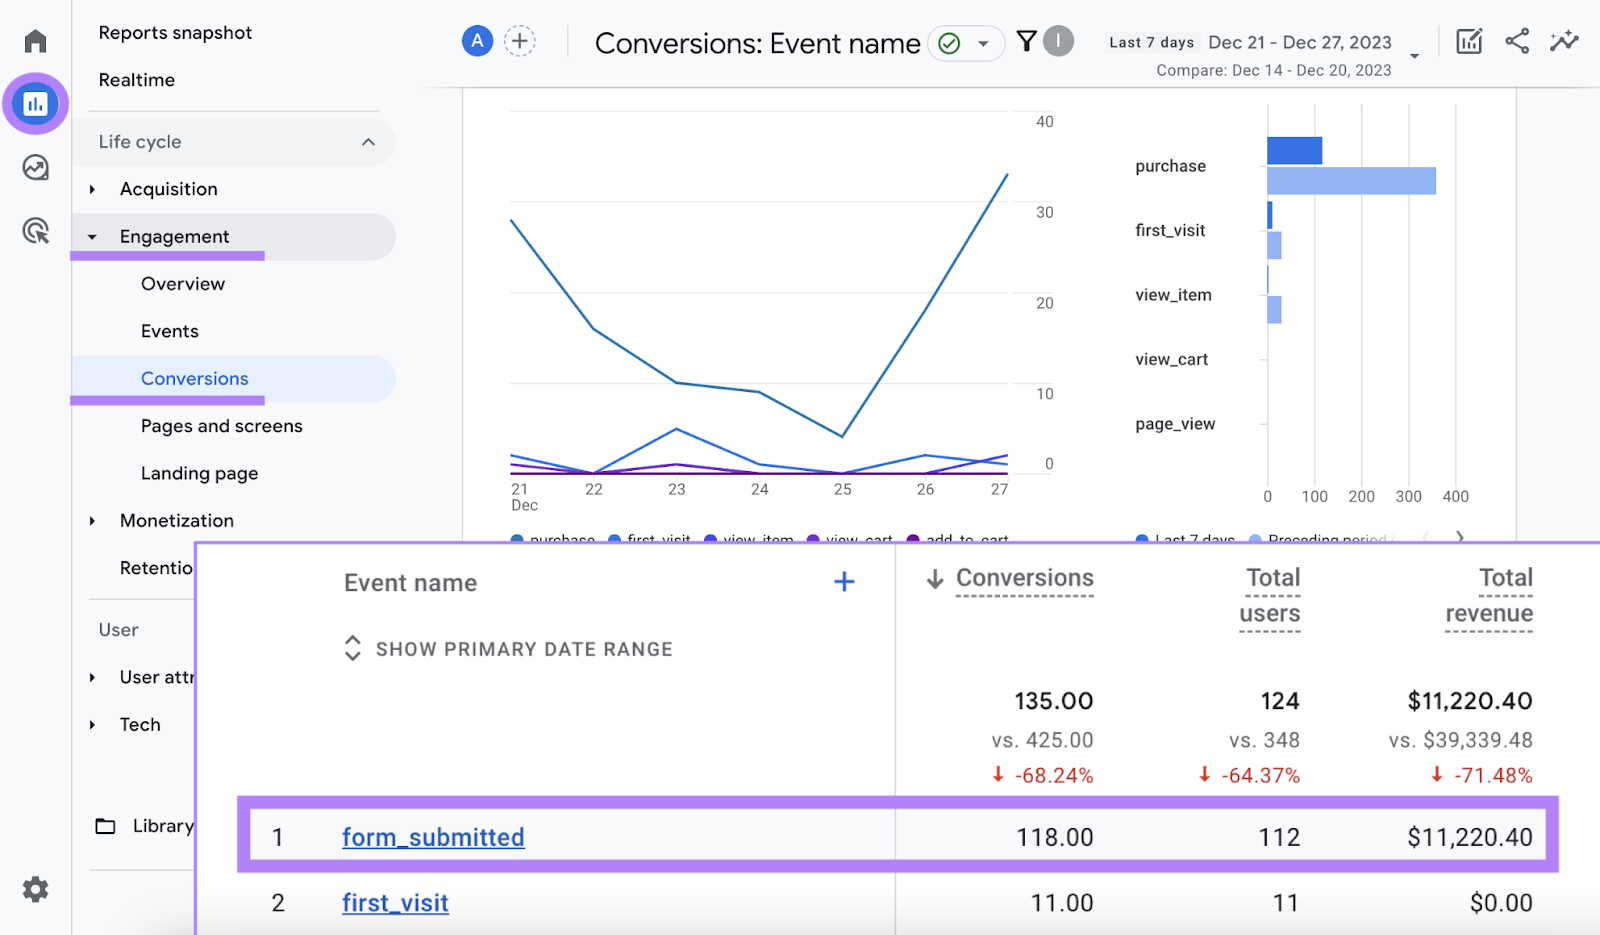This screenshot has width=1600, height=935.
Task: Open the Advertising section icon
Action: (36, 231)
